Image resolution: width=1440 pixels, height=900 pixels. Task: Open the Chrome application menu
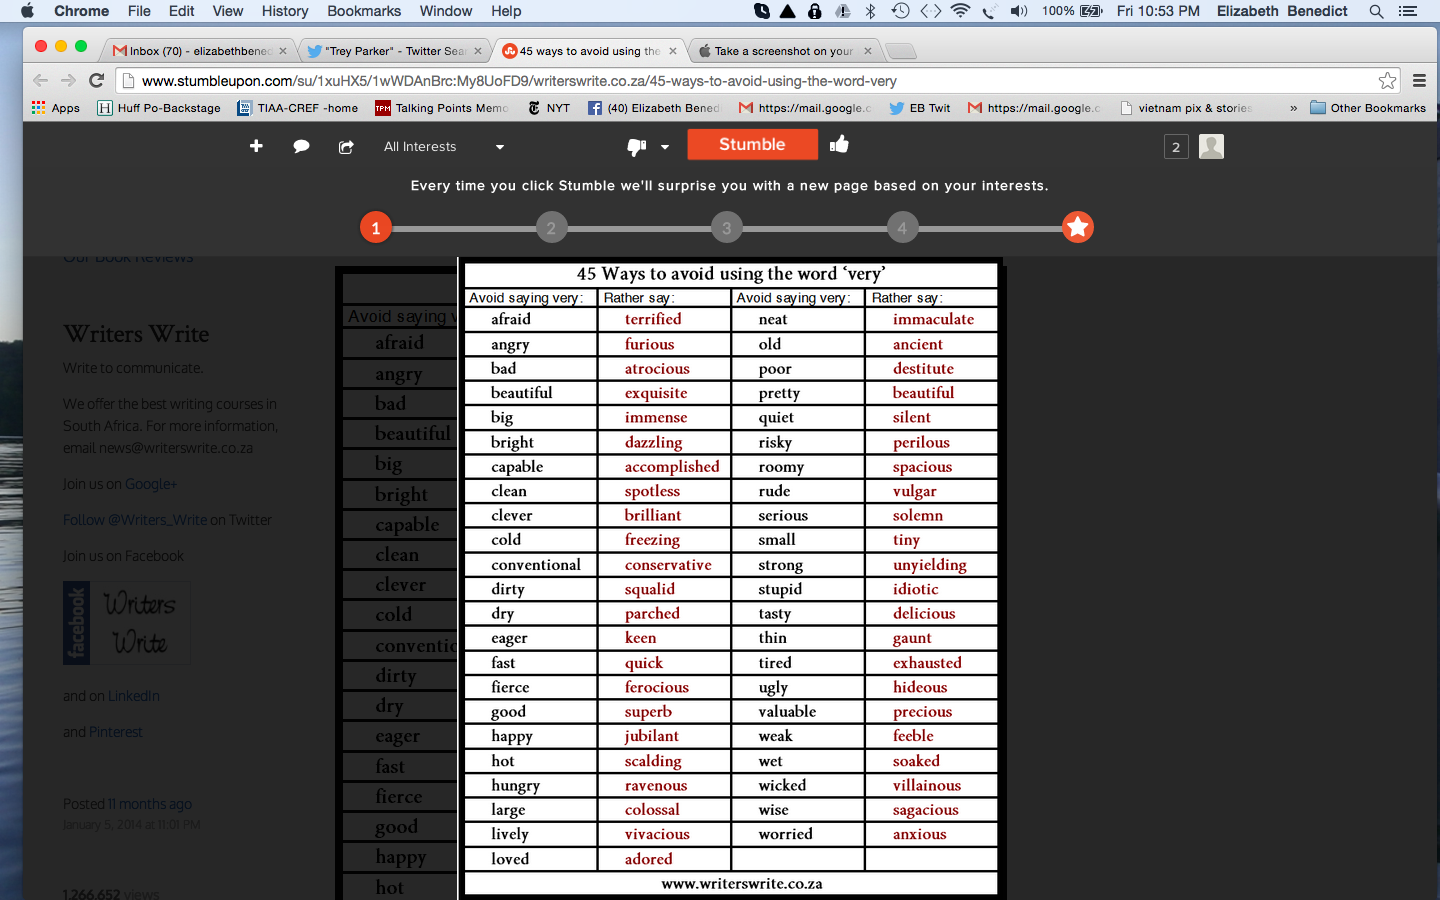tap(81, 11)
